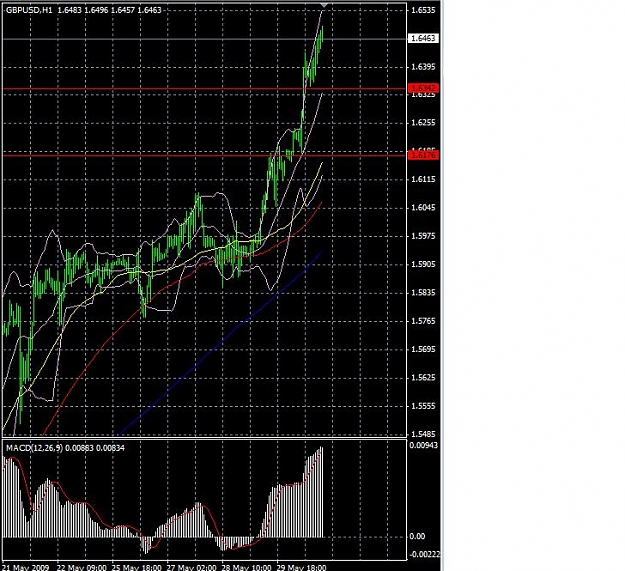Click the 1.5485 price scale value
625x571 pixels.
(423, 434)
